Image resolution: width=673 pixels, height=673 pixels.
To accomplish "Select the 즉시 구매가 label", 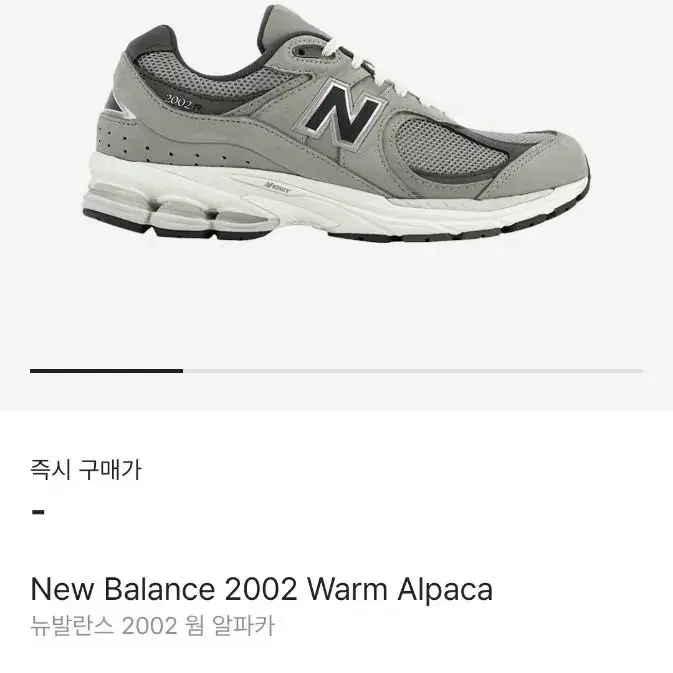I will click(85, 470).
